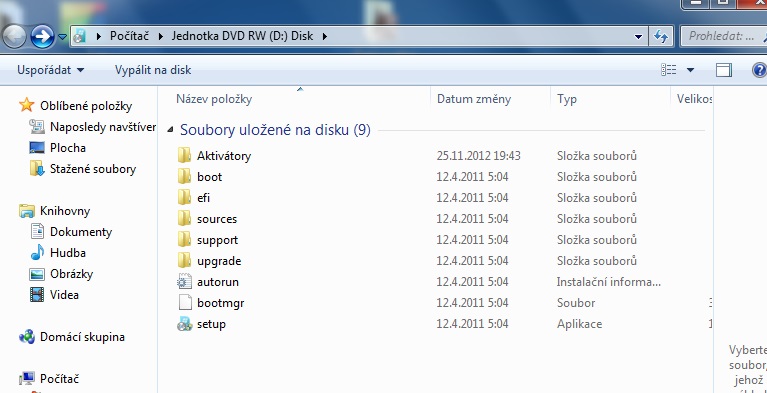Image resolution: width=767 pixels, height=393 pixels.
Task: Open the Aktivátory folder icon
Action: coord(184,156)
